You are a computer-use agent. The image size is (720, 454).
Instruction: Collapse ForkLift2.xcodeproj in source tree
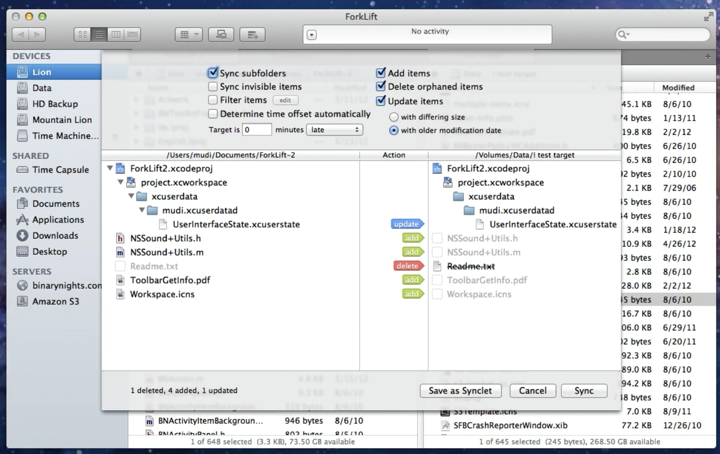(110, 168)
